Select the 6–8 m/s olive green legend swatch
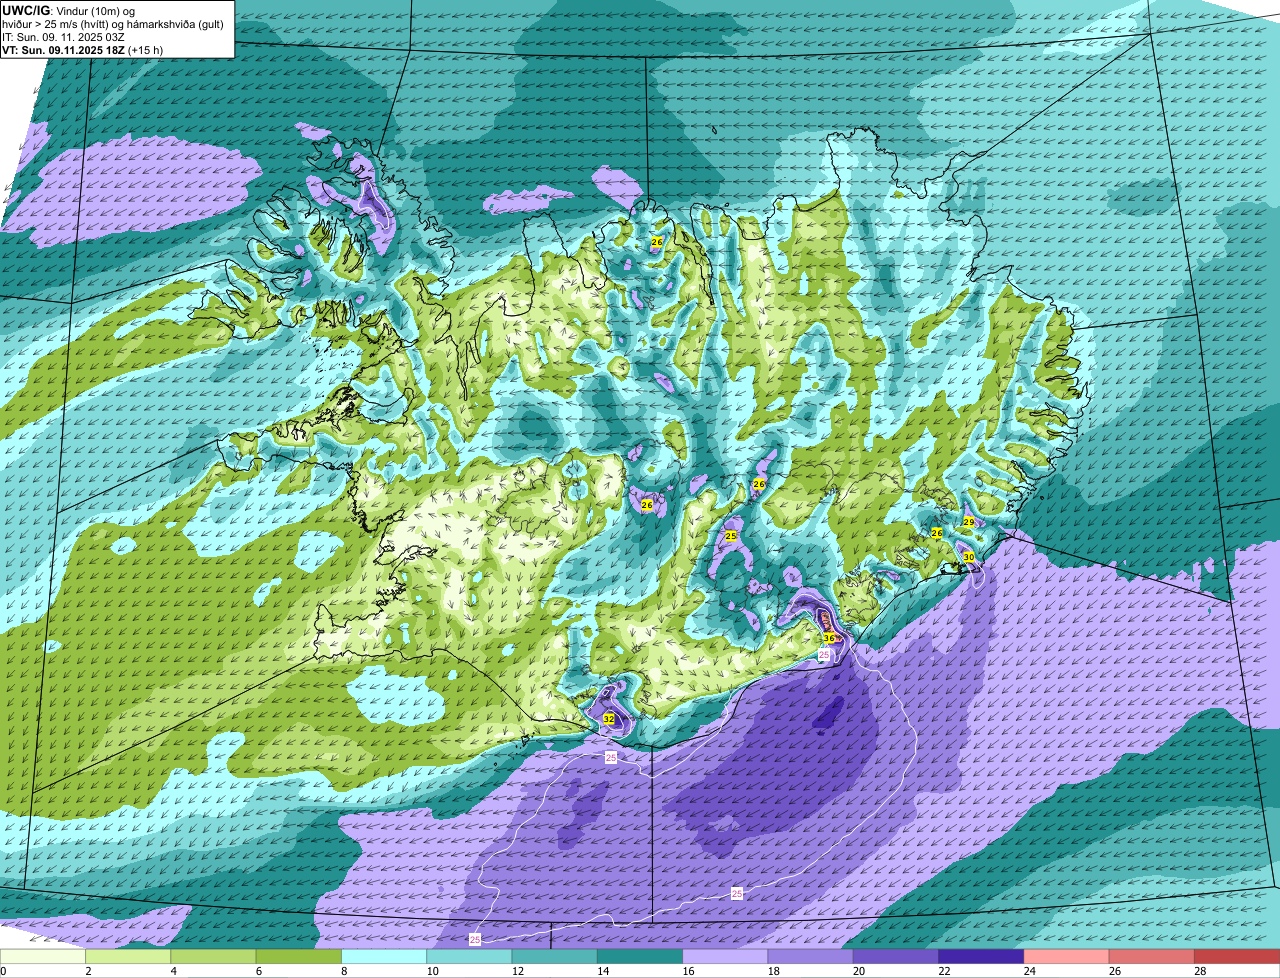1280x978 pixels. (x=298, y=956)
